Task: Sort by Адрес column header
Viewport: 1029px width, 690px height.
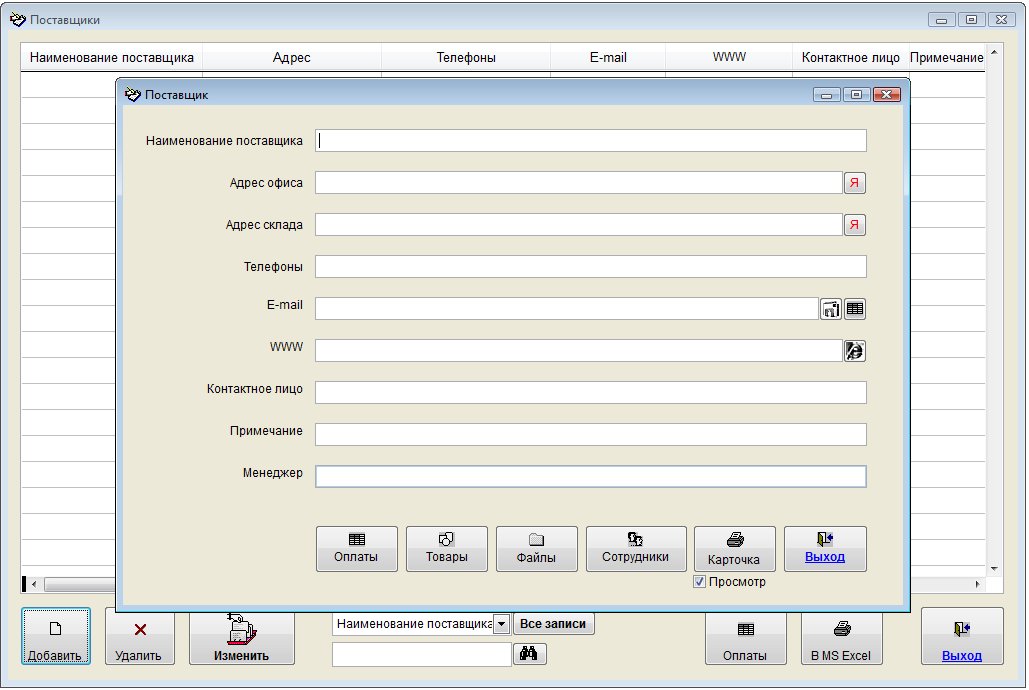Action: [291, 58]
